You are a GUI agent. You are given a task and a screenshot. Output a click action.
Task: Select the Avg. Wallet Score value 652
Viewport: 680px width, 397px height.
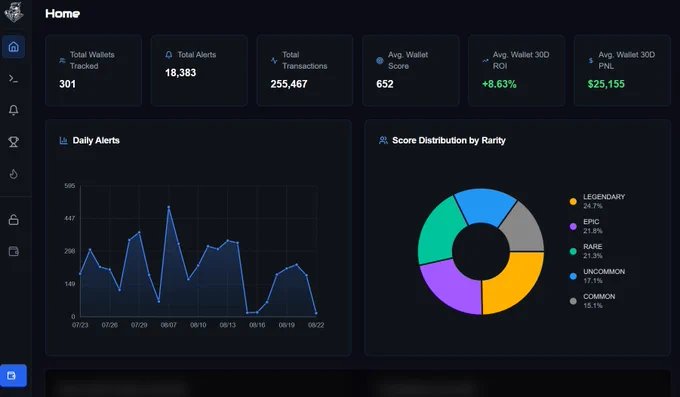click(385, 84)
